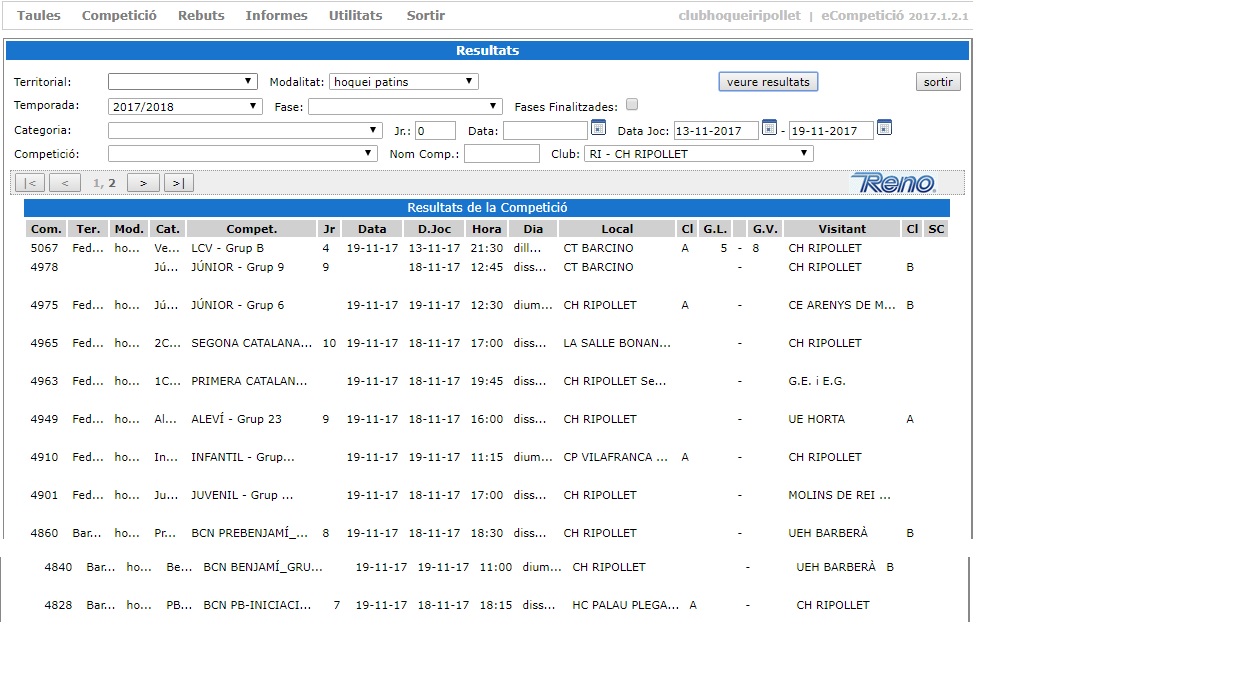Click CP VILAFRANCA local team cell
Image resolution: width=1239 pixels, height=697 pixels.
(x=615, y=457)
